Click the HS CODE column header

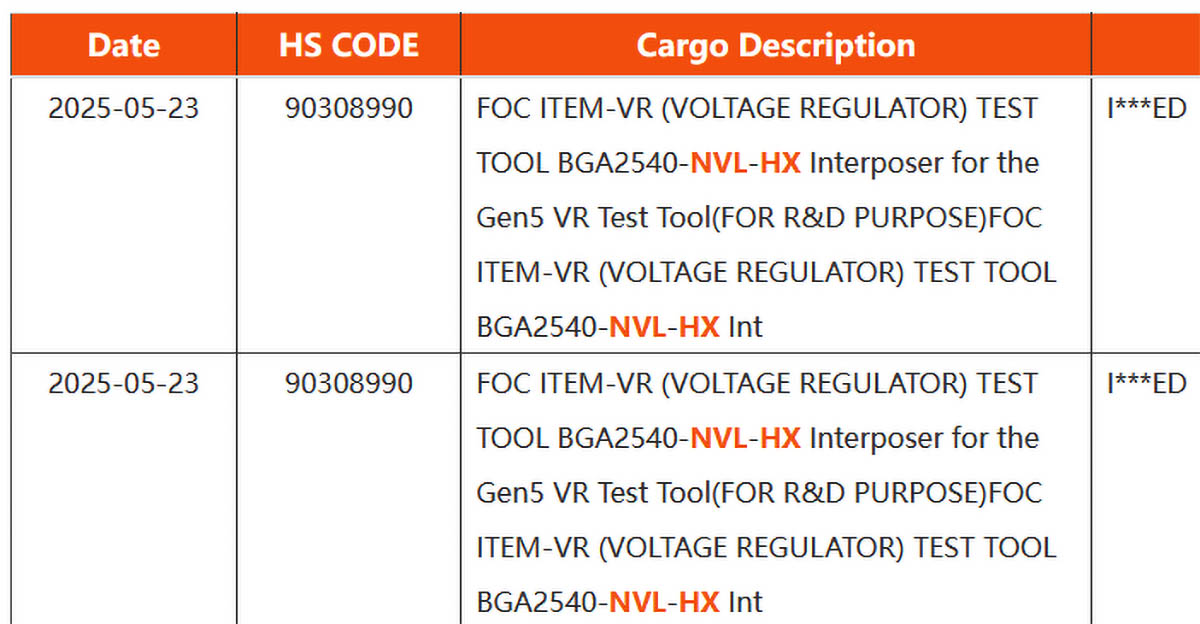(348, 45)
